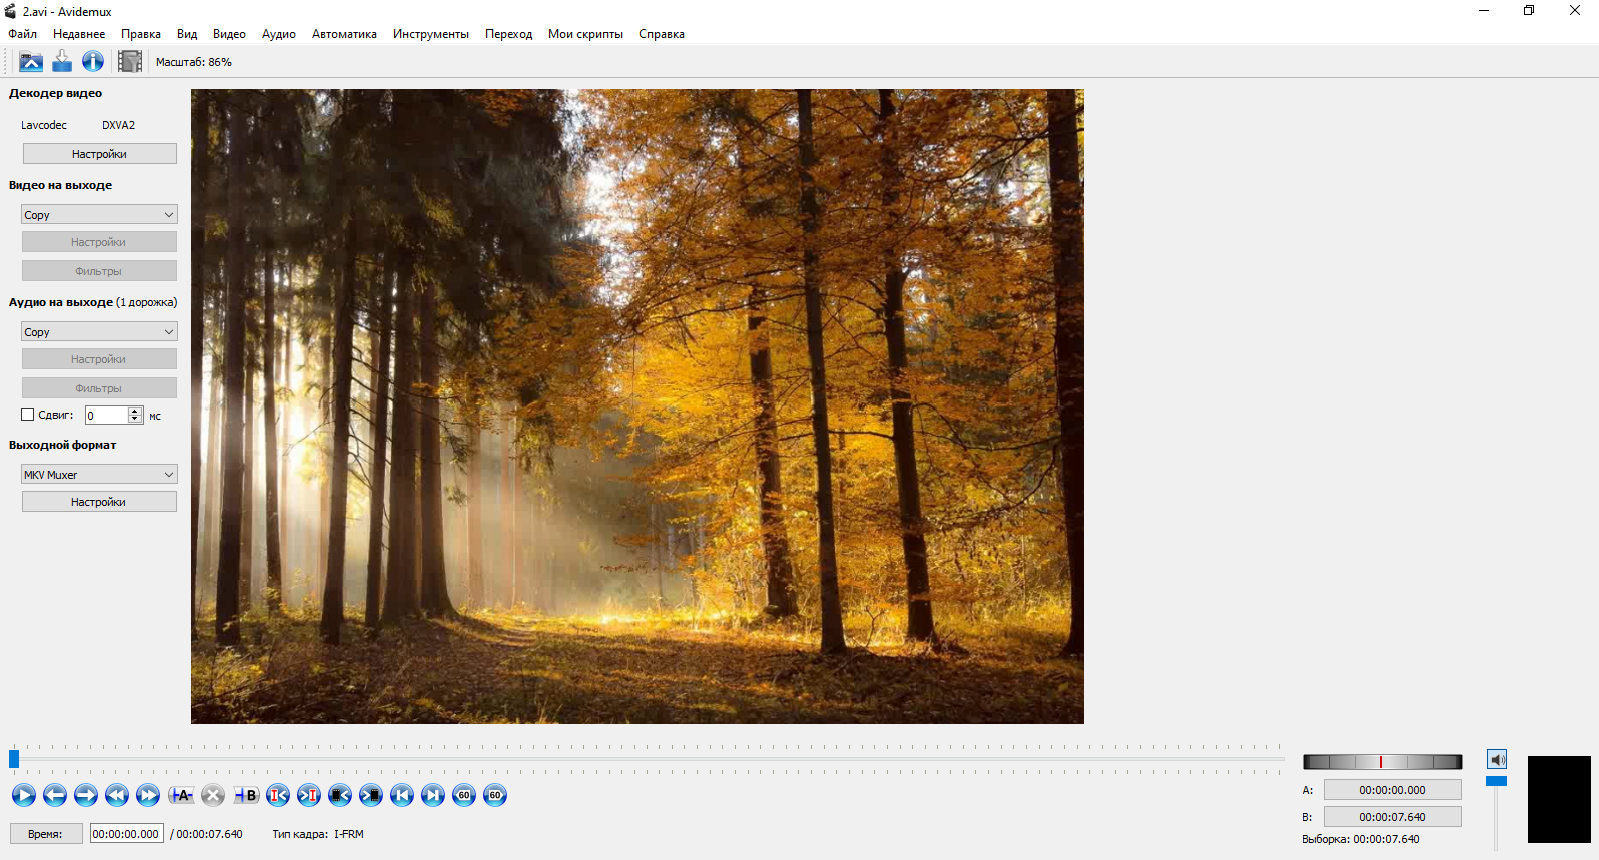This screenshot has height=860, width=1599.
Task: Expand the audio output Copy dropdown
Action: [x=99, y=332]
